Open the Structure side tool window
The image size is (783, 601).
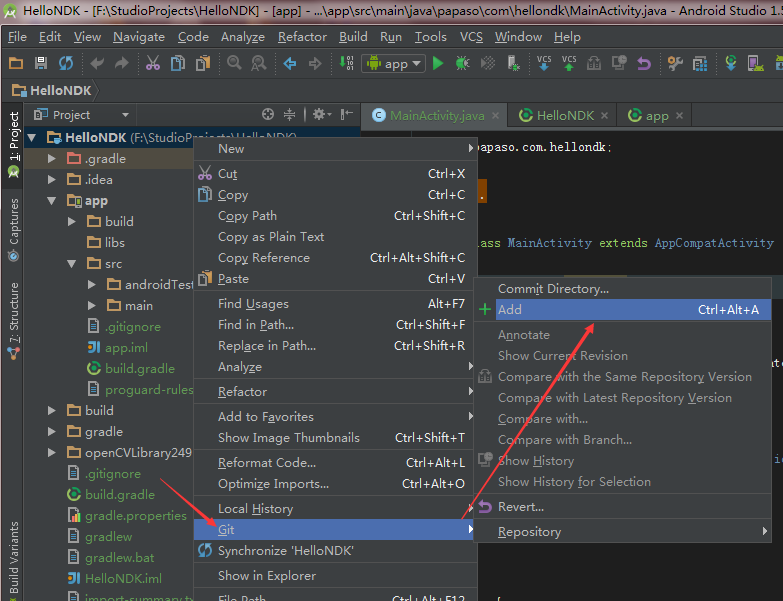click(x=13, y=321)
